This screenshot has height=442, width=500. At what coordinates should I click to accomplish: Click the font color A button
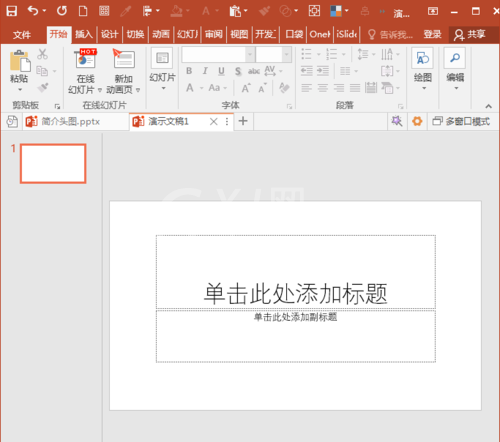click(190, 88)
